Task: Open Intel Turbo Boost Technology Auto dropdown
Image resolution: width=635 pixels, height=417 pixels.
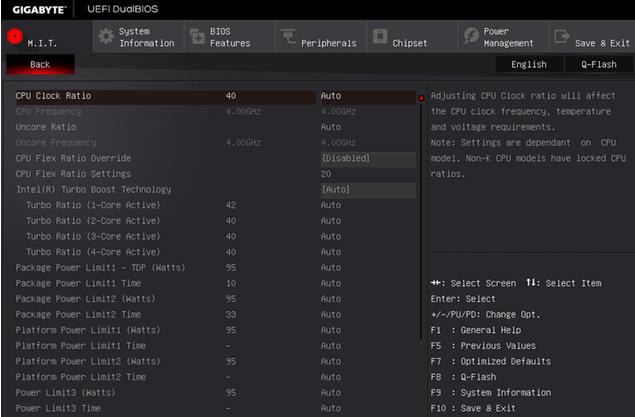Action: (367, 189)
